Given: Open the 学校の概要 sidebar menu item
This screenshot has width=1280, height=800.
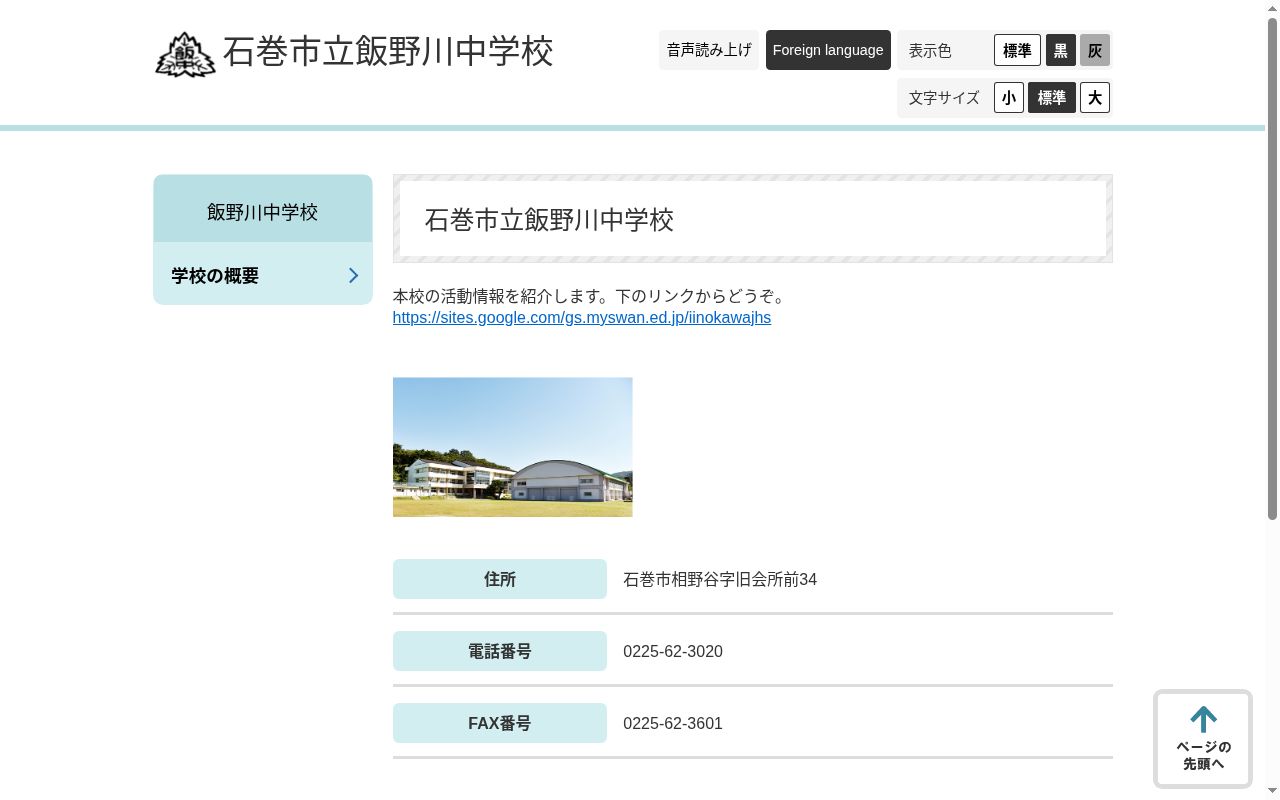Looking at the screenshot, I should [x=263, y=275].
